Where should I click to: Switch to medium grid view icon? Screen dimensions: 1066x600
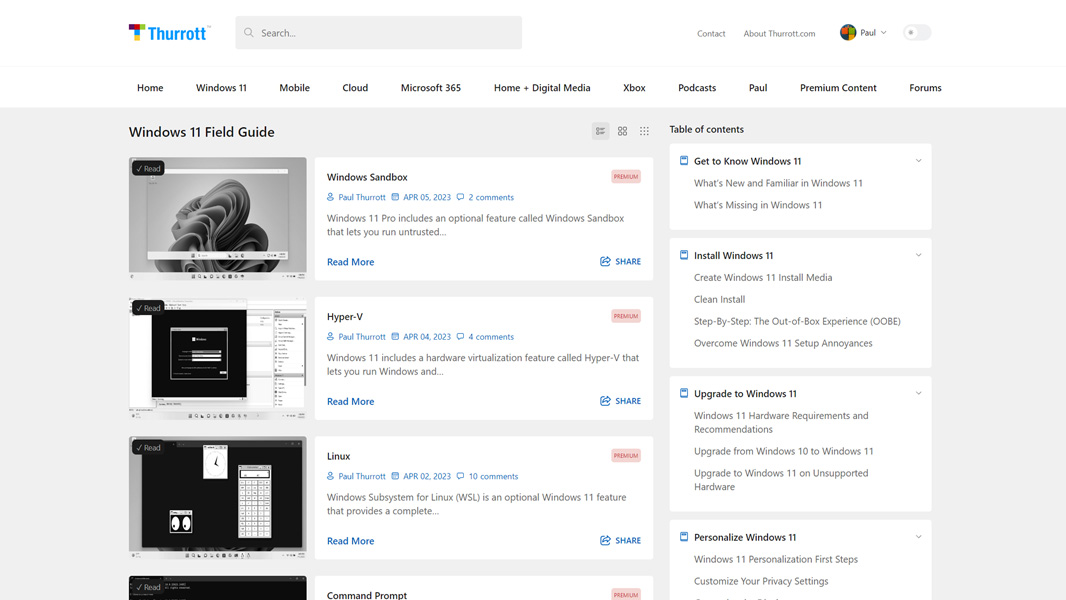622,131
